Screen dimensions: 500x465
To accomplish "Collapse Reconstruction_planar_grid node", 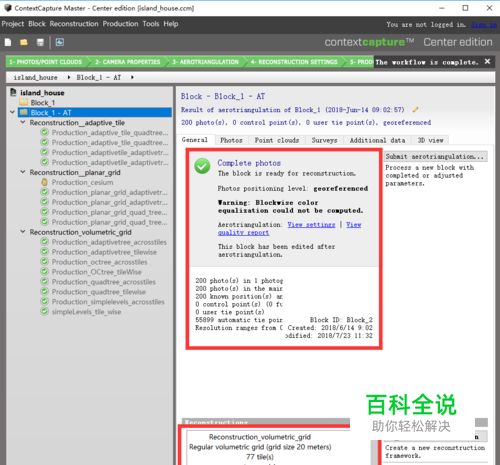I will coord(23,172).
